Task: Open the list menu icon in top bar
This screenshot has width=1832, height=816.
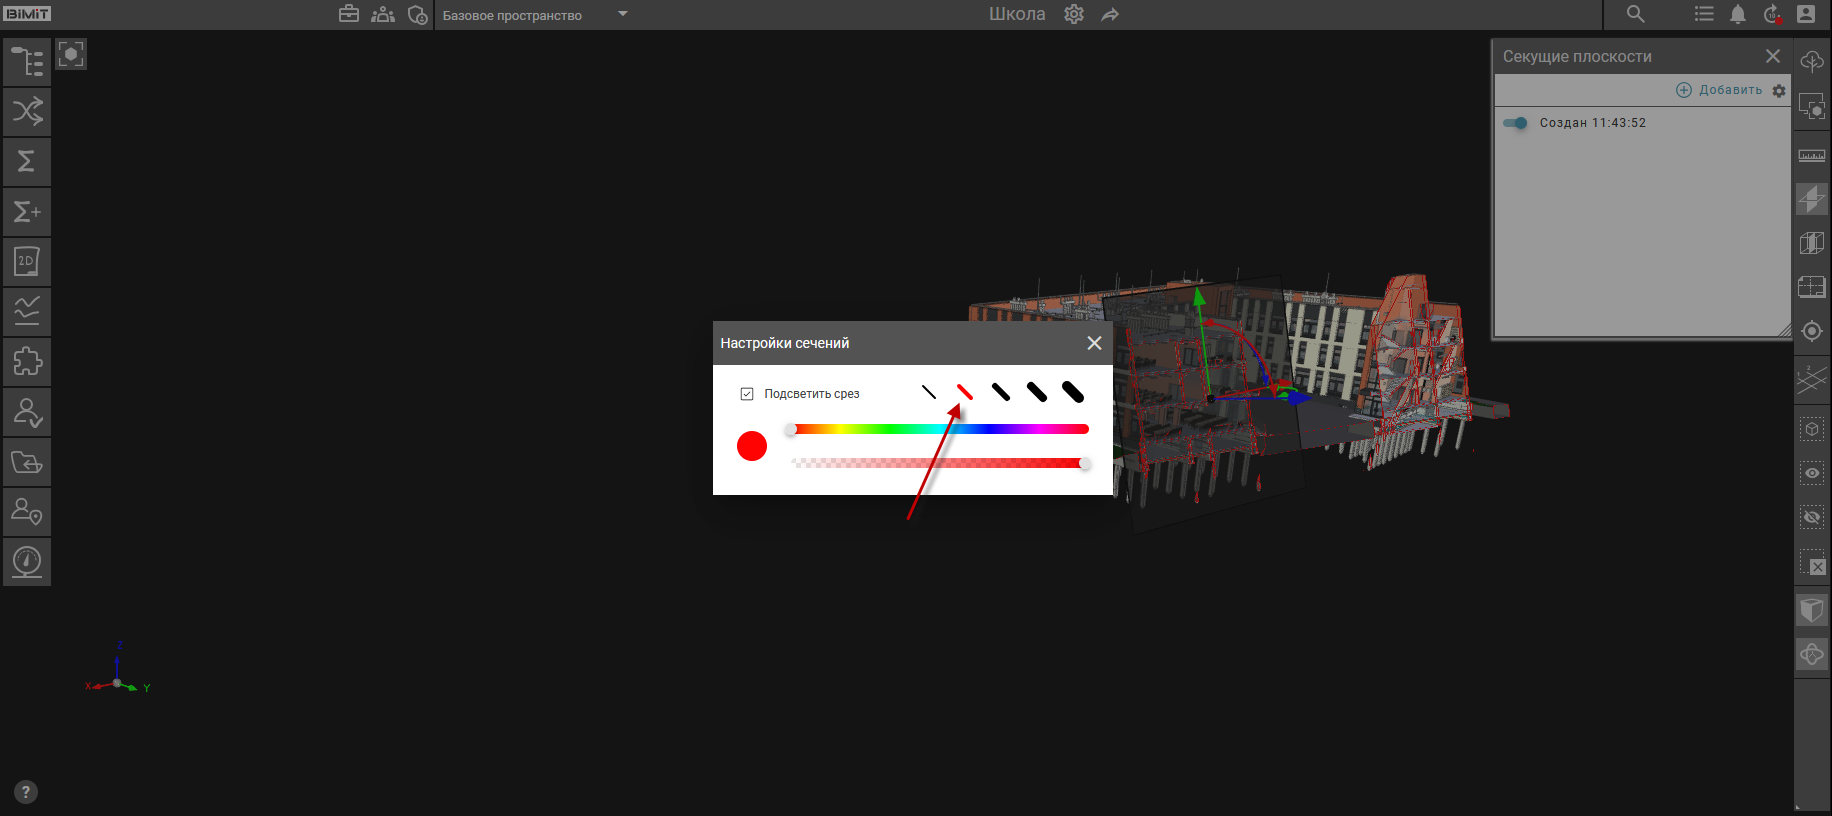Action: coord(1704,14)
